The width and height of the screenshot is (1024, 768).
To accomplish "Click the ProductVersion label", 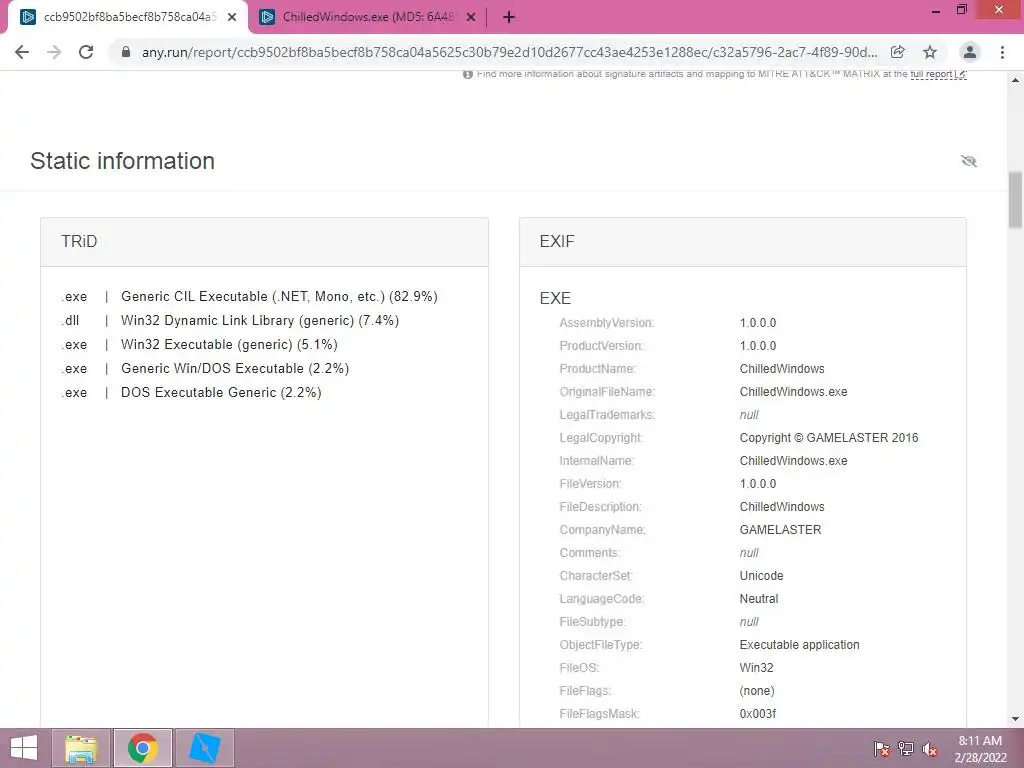I will (601, 345).
